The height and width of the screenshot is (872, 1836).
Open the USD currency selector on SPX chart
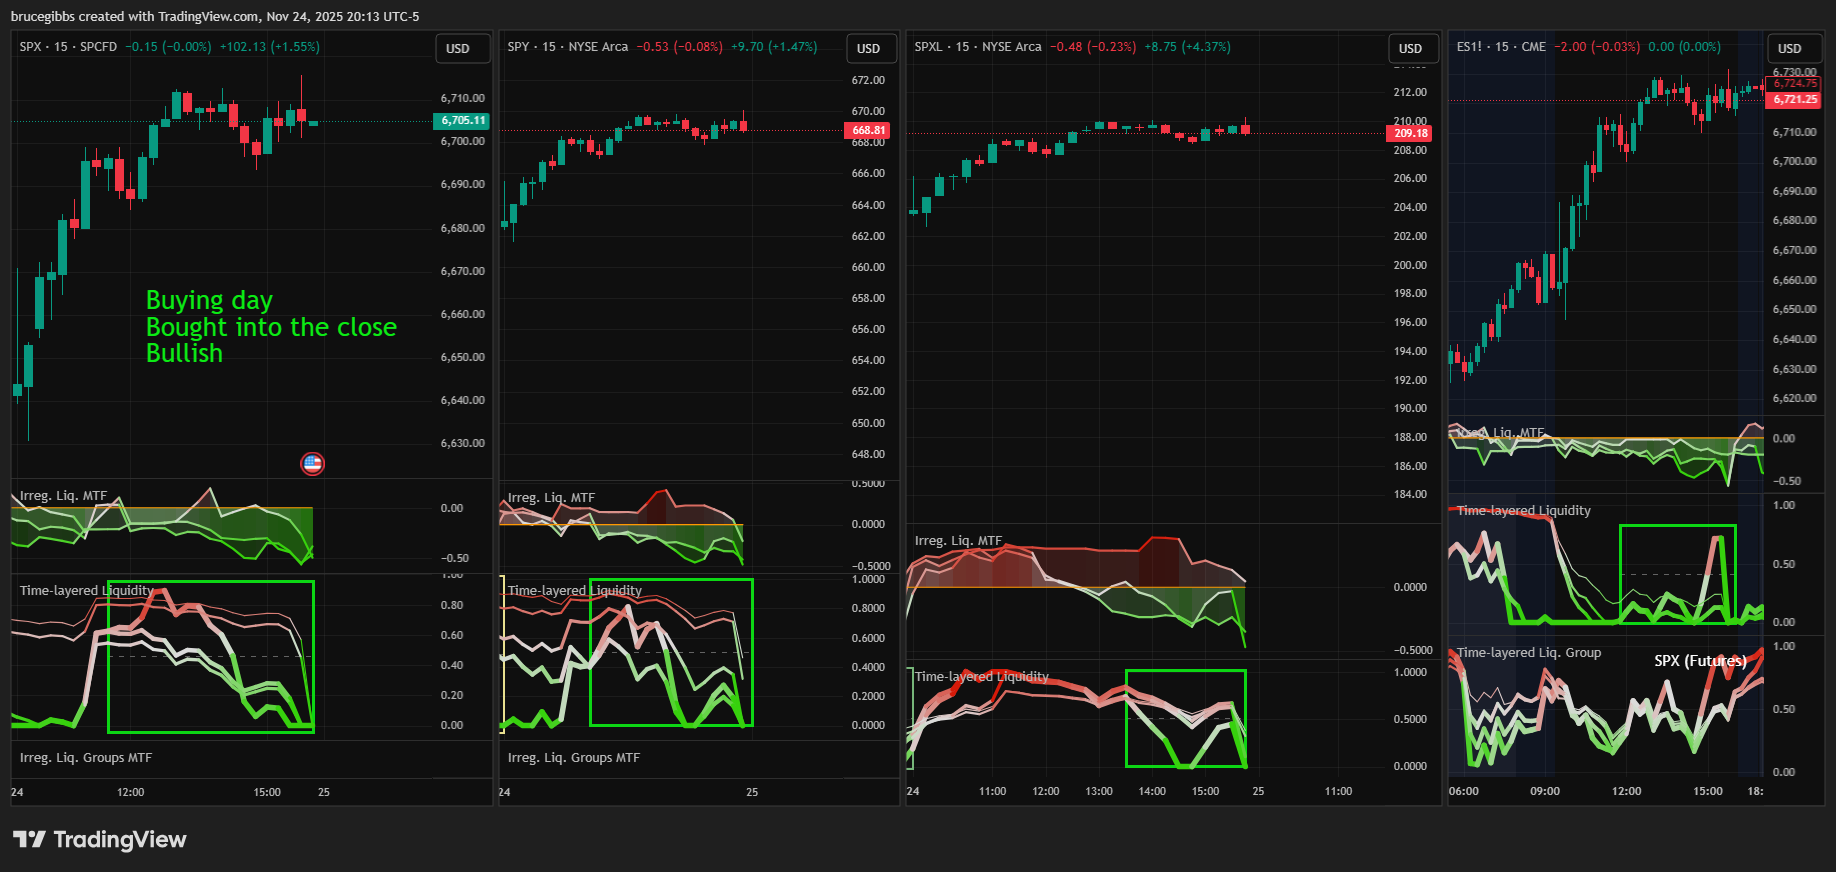(x=458, y=48)
